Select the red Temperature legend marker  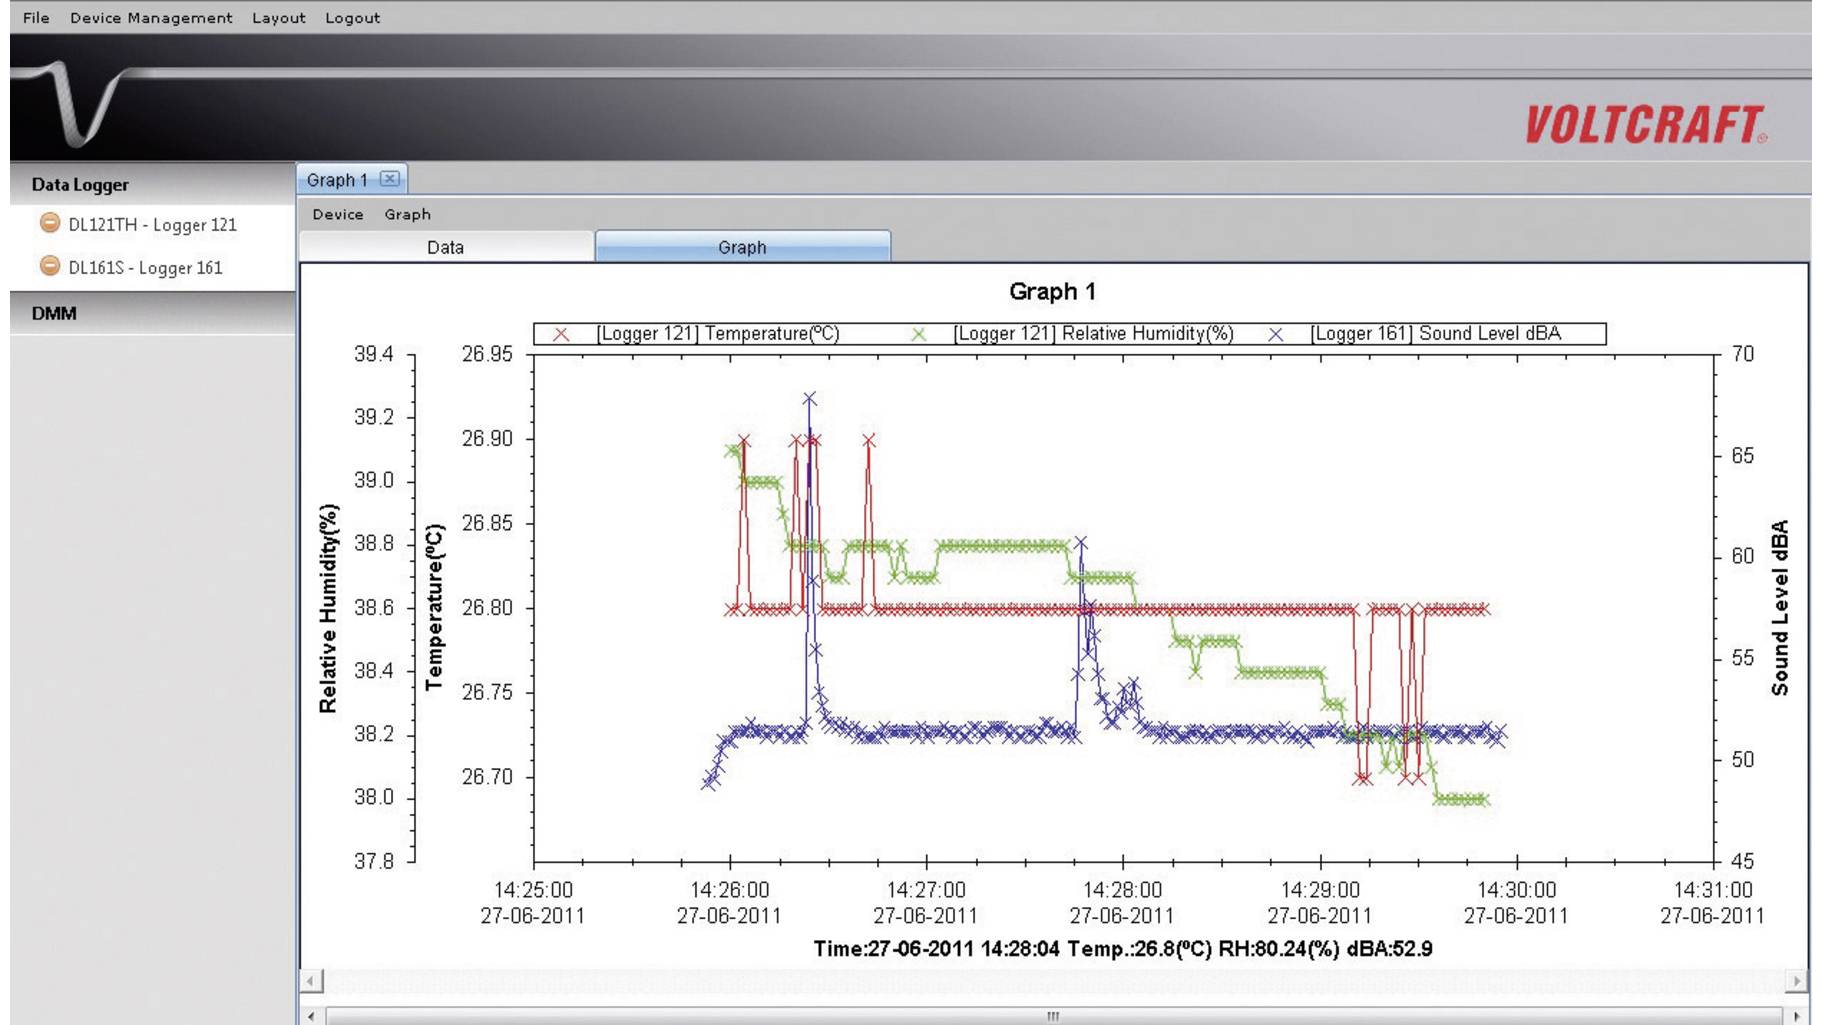pyautogui.click(x=563, y=333)
